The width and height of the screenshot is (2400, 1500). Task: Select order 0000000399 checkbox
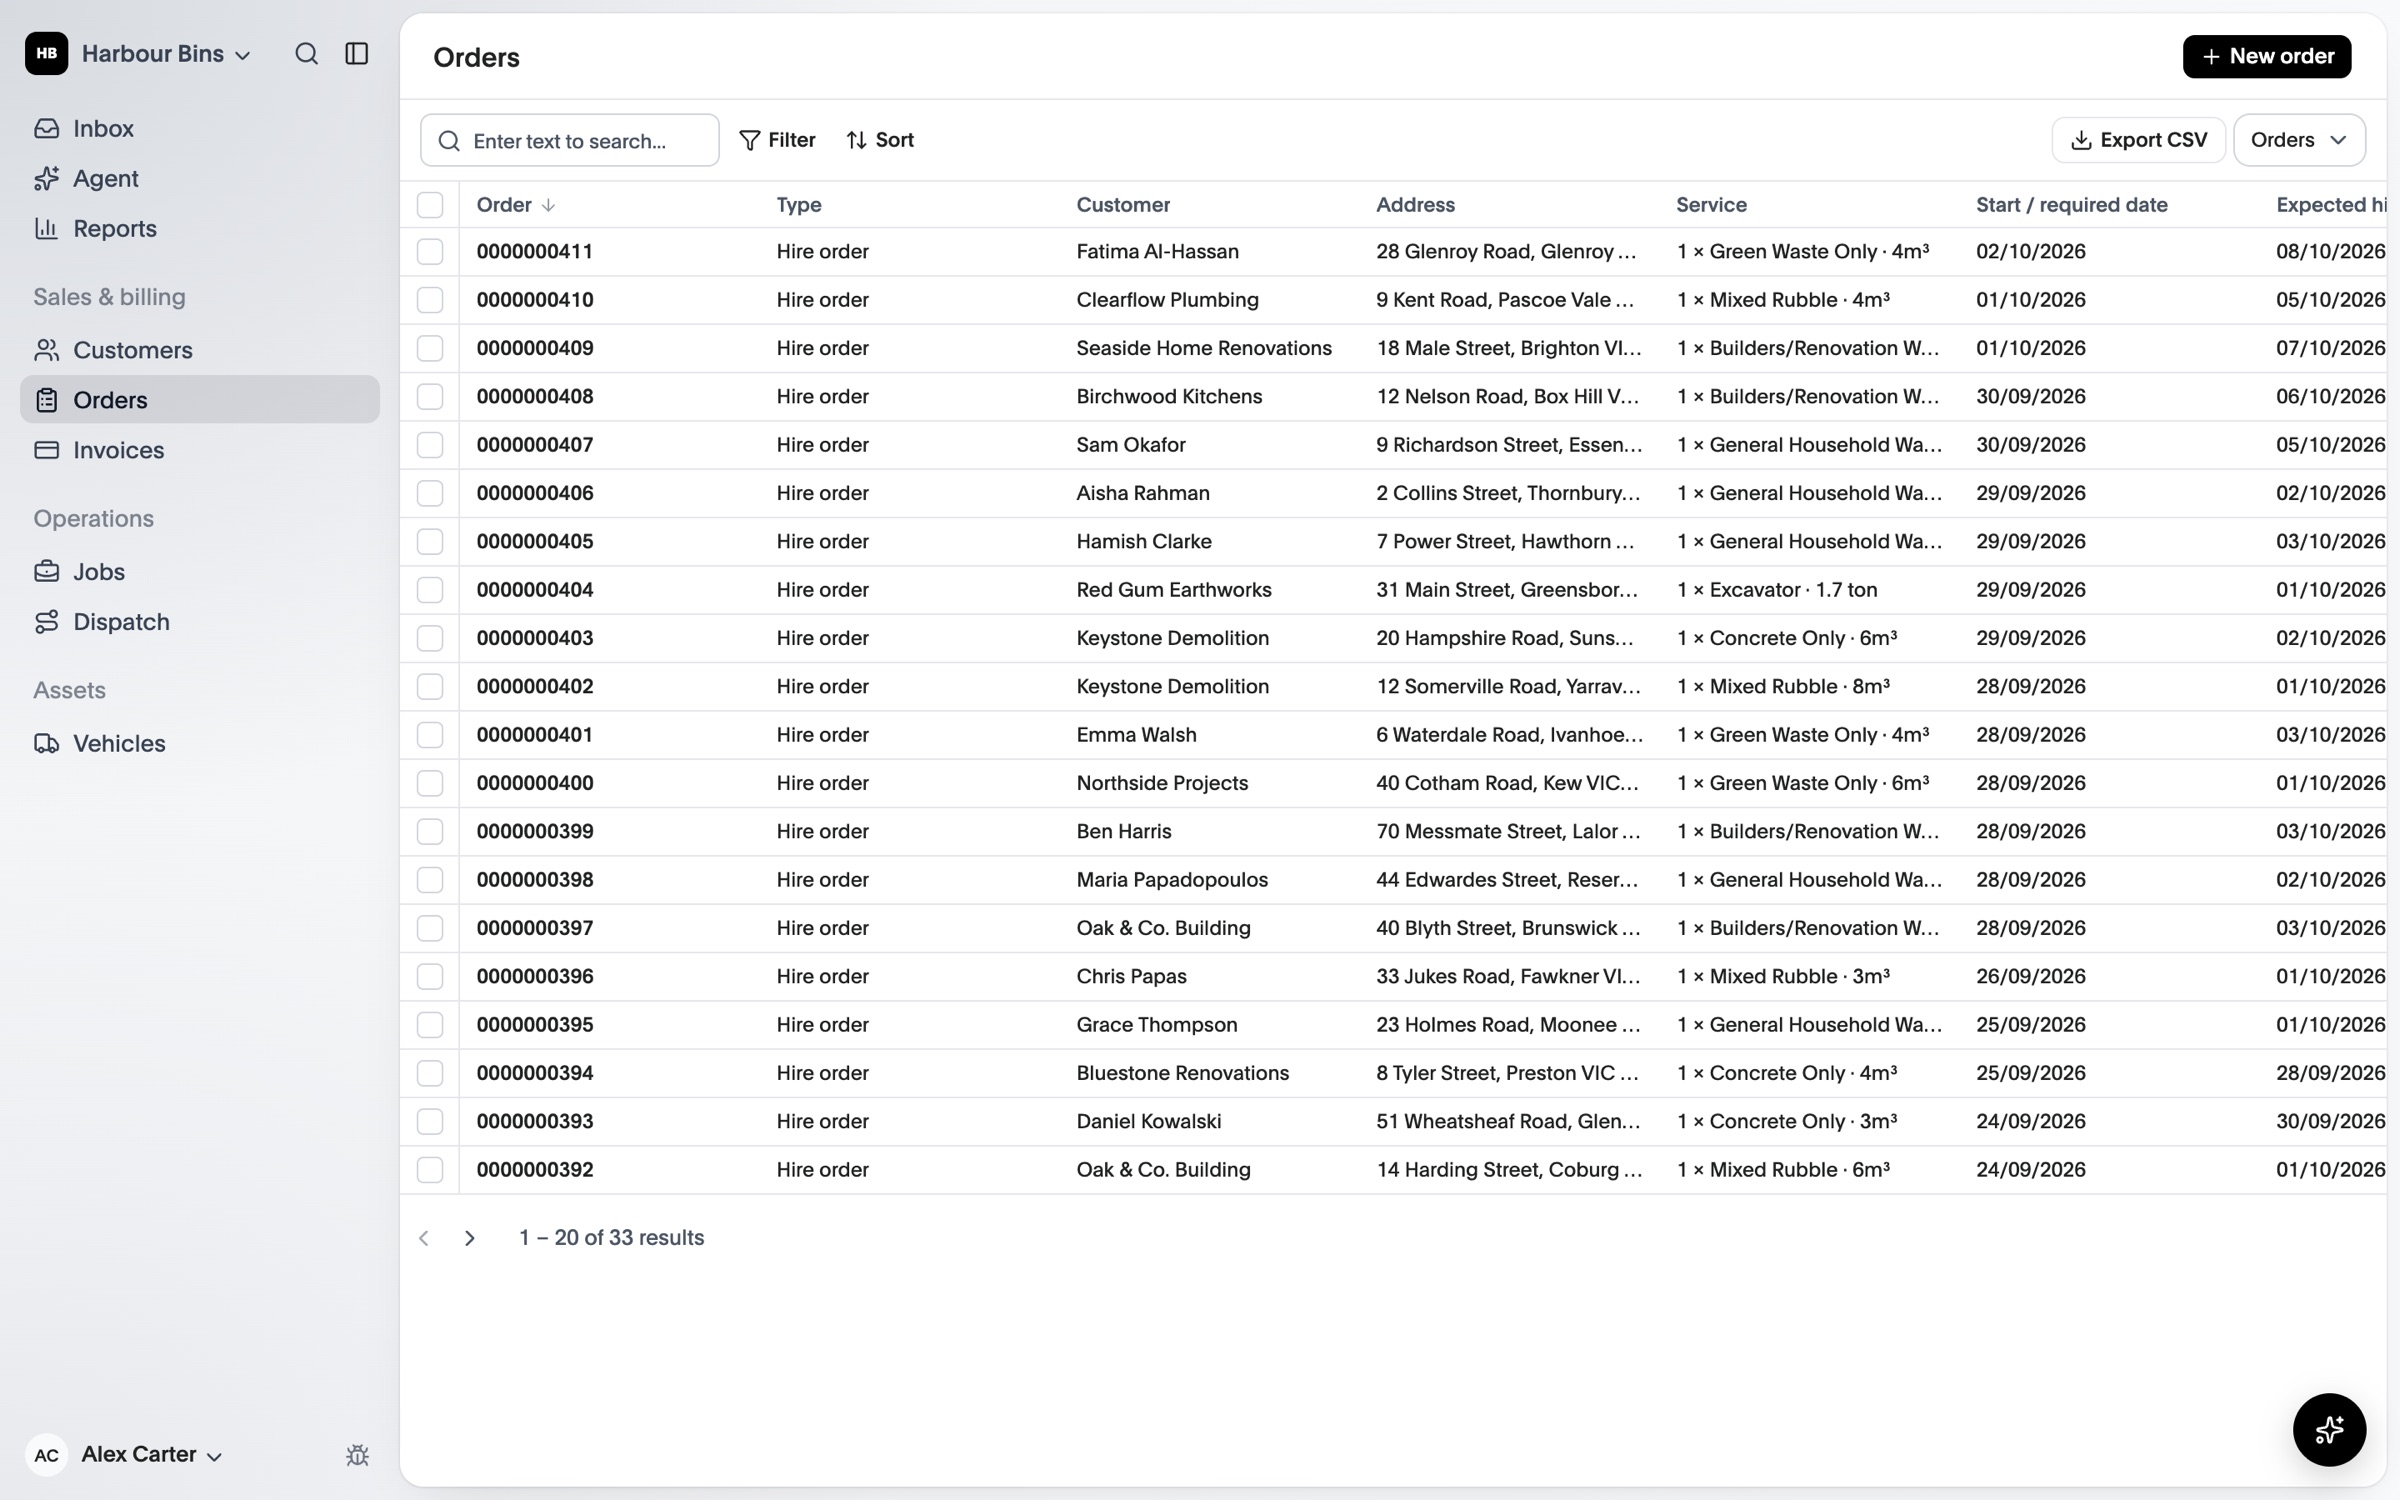tap(430, 832)
